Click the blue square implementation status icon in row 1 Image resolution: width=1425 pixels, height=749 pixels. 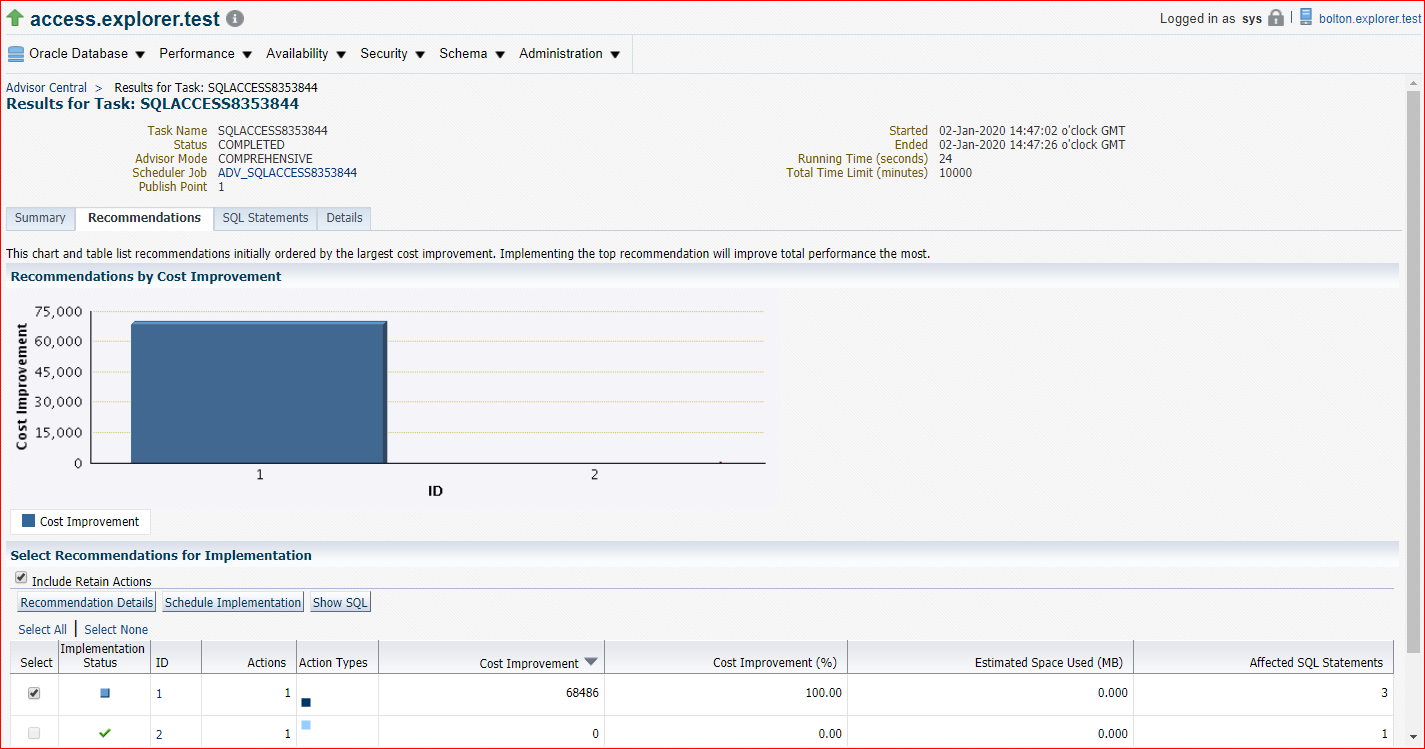coord(105,693)
